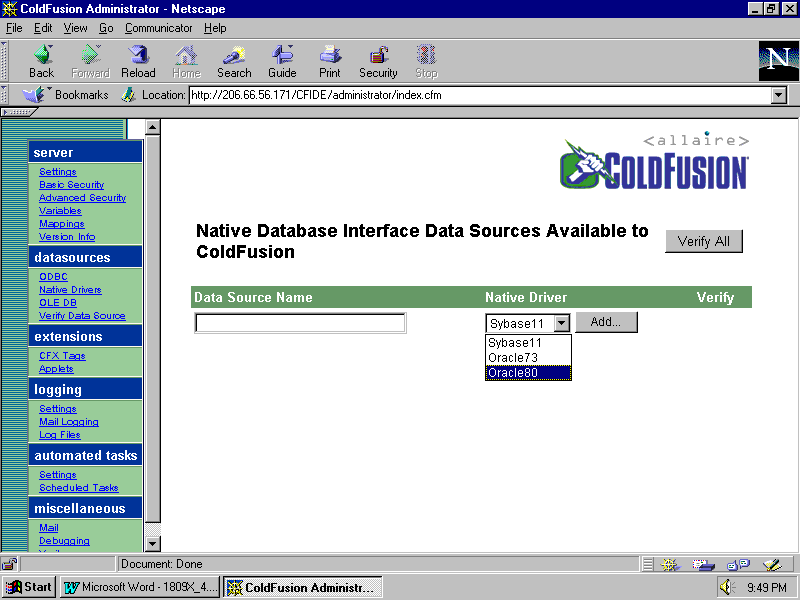The width and height of the screenshot is (800, 600).
Task: Open the Bookmarks quick file icon
Action: (35, 95)
